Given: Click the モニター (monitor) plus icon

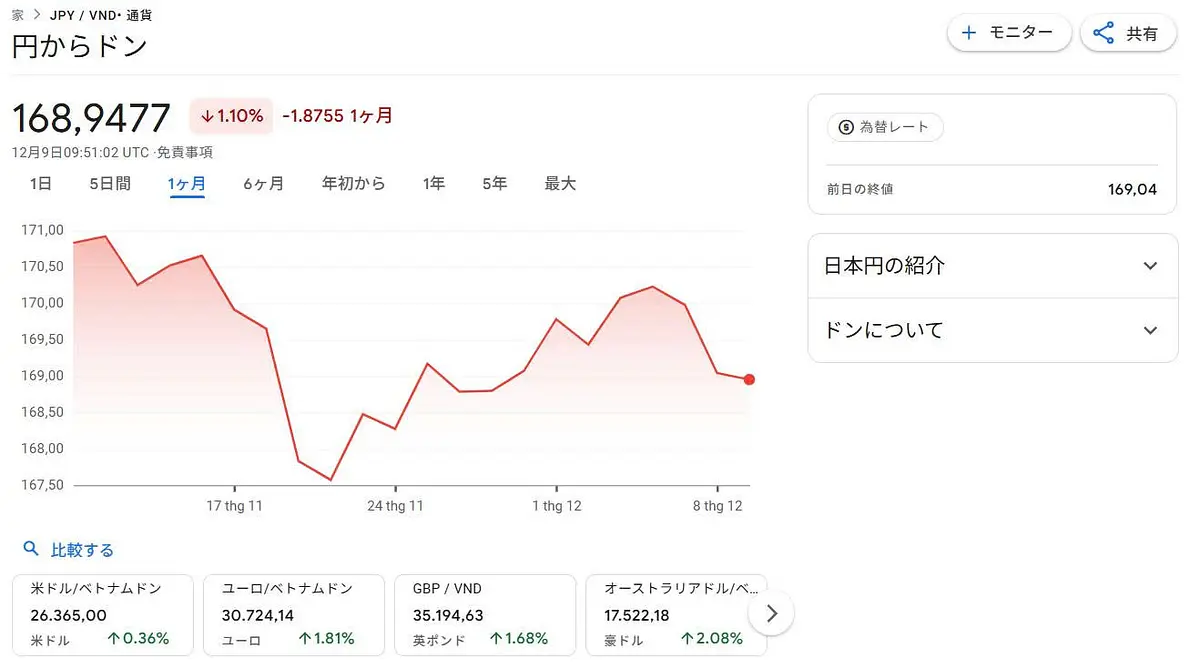Looking at the screenshot, I should [x=969, y=32].
